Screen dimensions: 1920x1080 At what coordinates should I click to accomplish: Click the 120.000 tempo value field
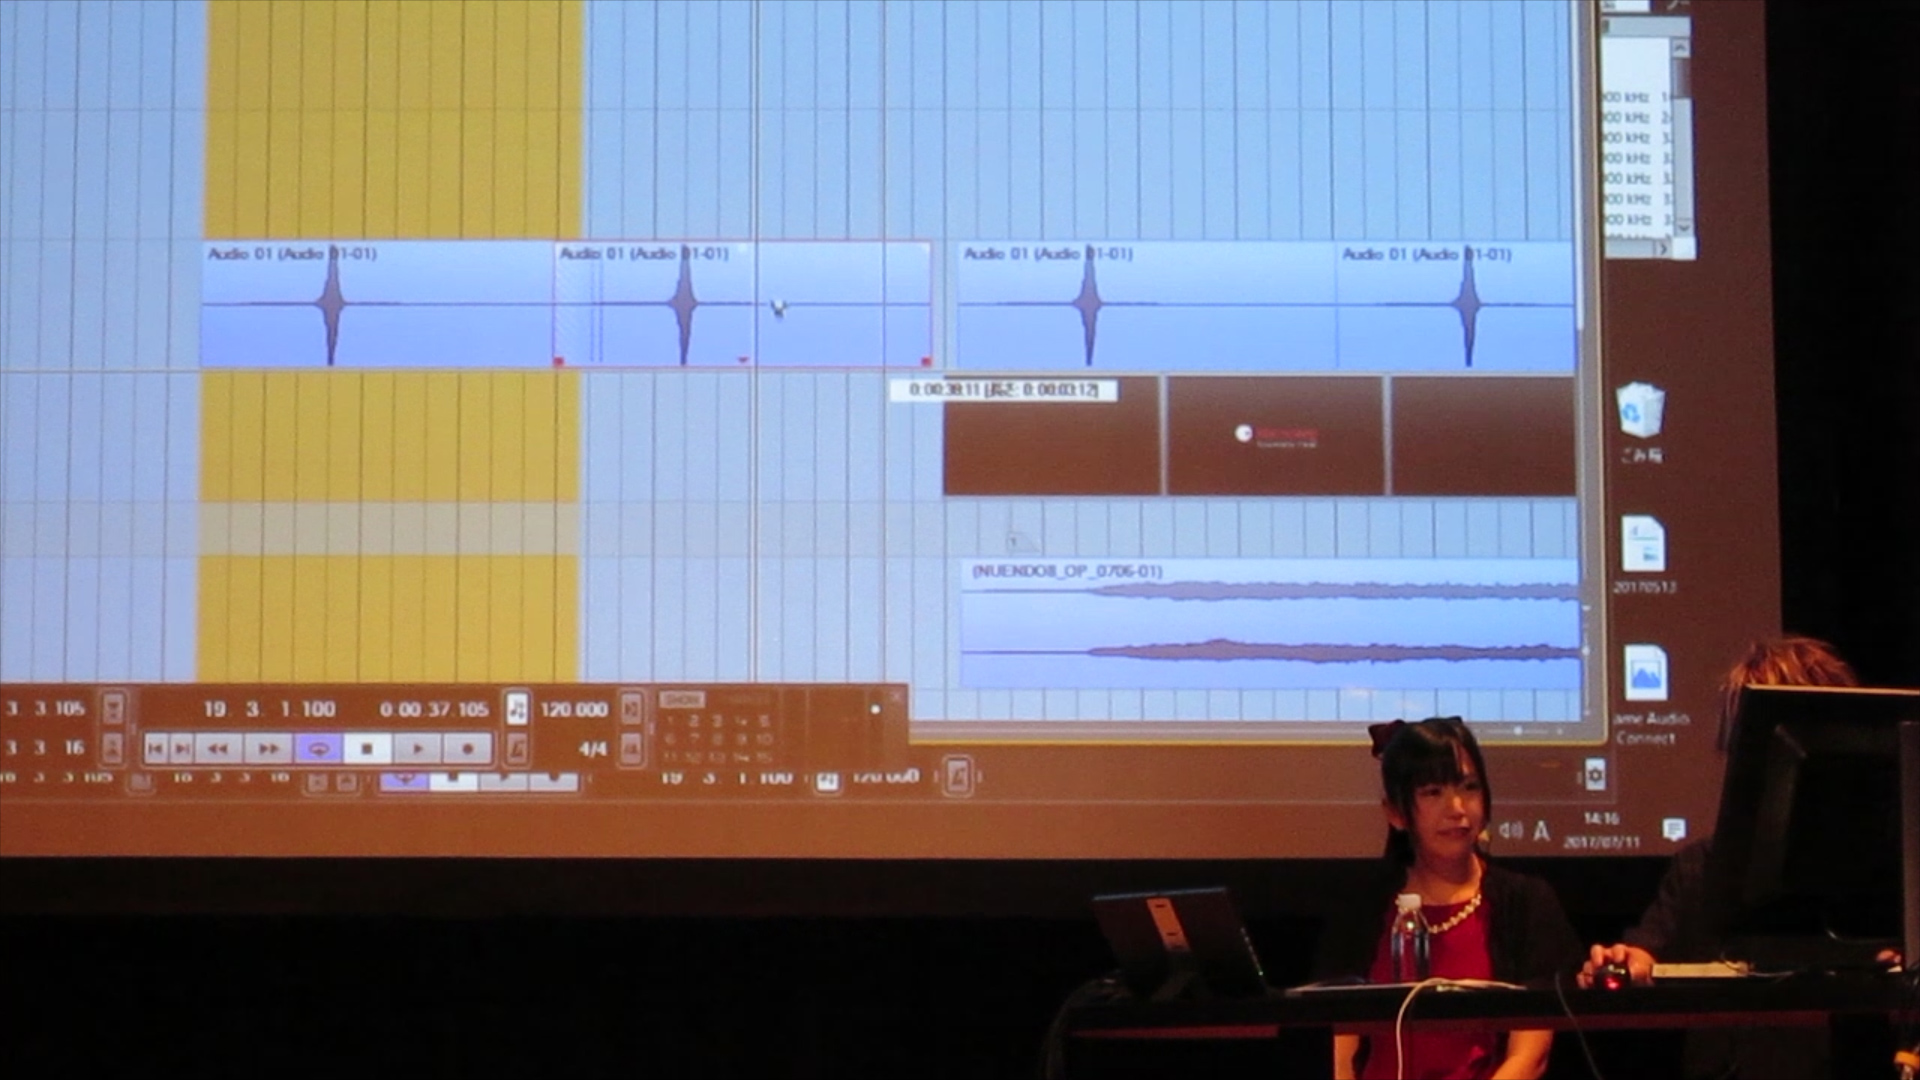[x=574, y=709]
